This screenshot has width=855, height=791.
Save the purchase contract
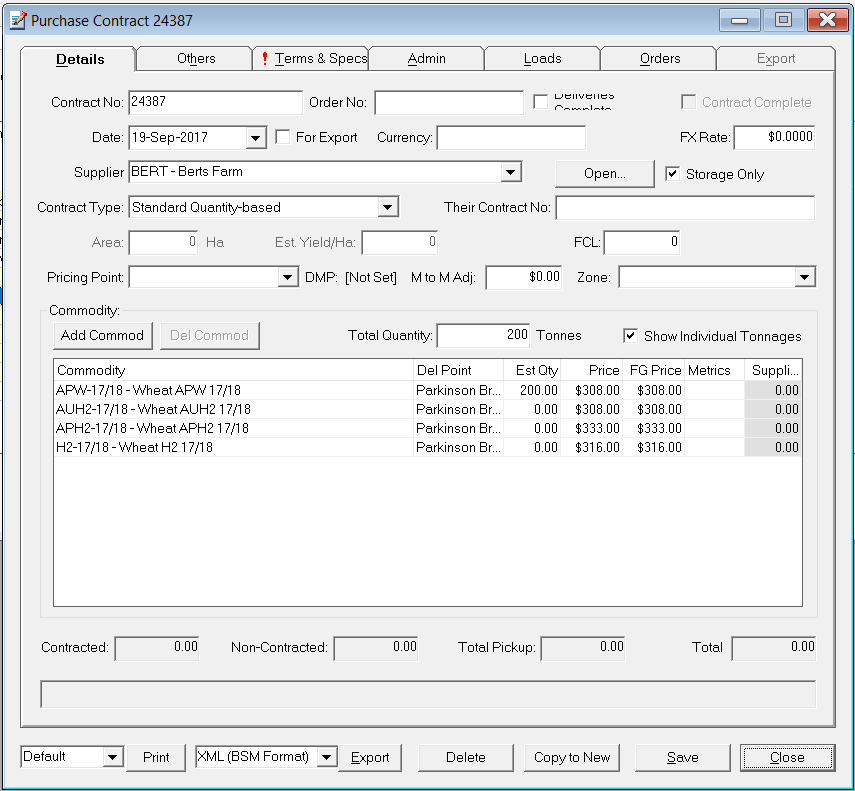click(x=683, y=757)
